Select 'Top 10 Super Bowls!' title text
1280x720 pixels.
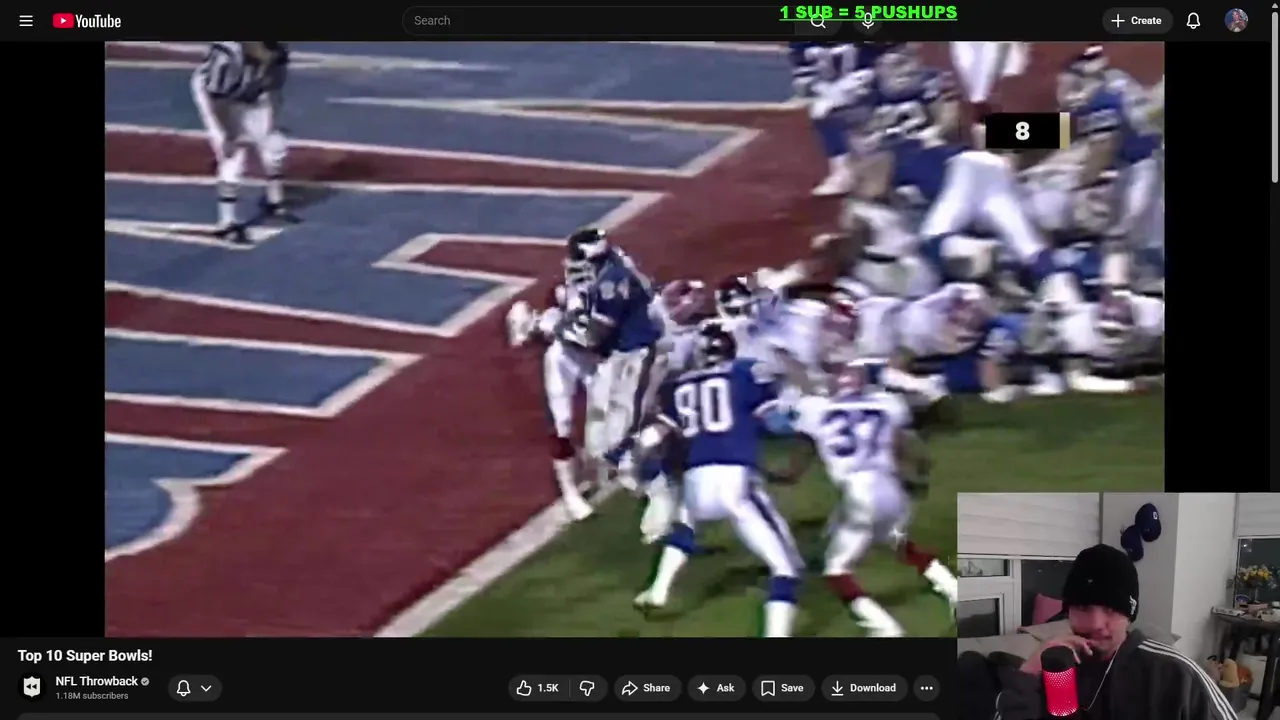[x=85, y=656]
